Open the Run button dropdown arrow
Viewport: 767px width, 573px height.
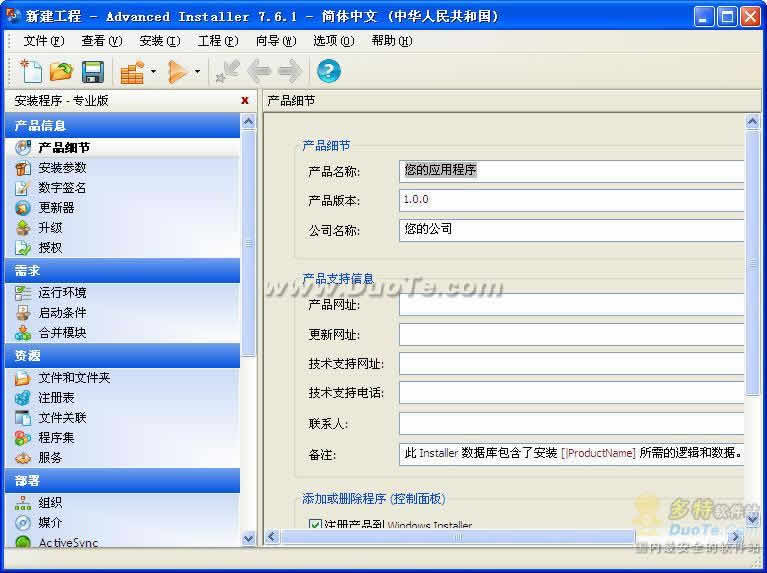[197, 72]
